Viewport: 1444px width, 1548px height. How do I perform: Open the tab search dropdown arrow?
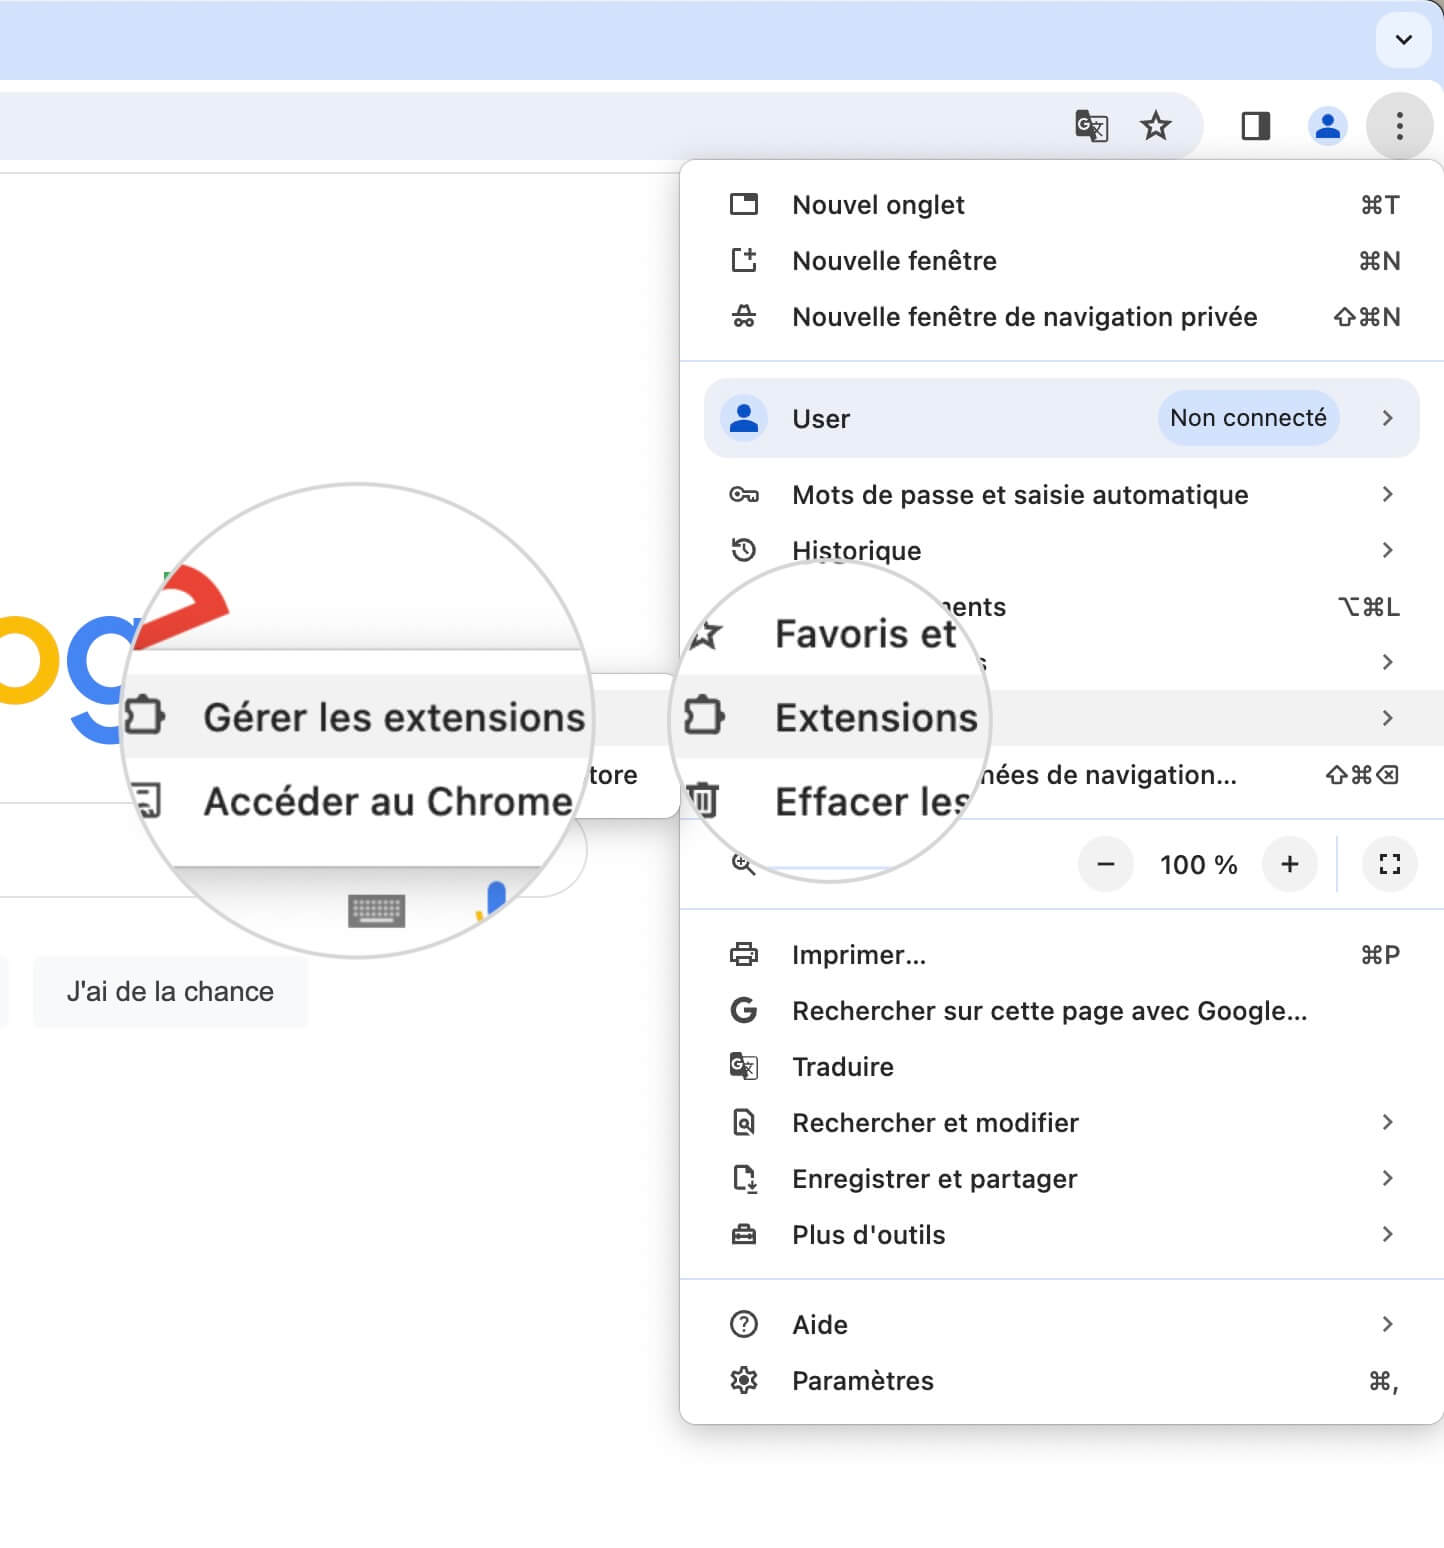tap(1403, 40)
